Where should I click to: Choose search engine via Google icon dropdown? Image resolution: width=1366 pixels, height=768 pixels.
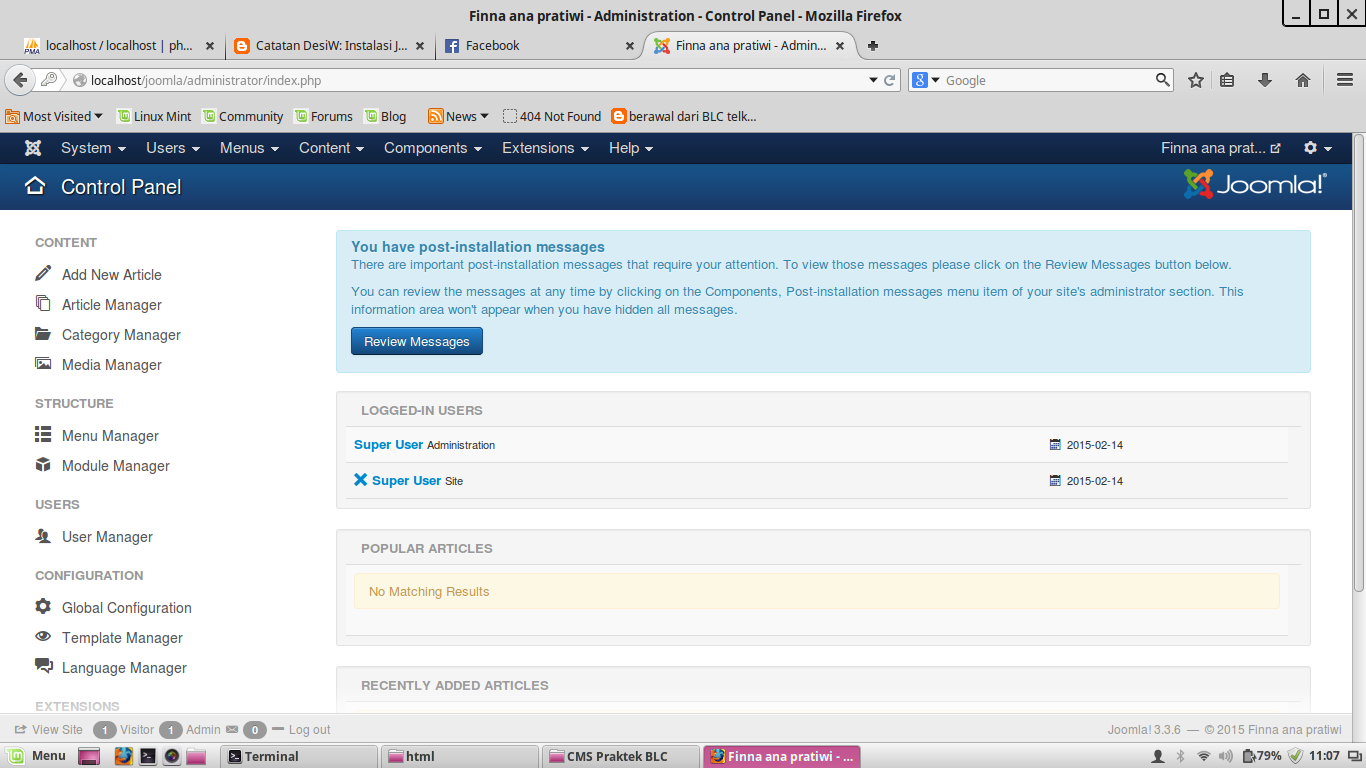pyautogui.click(x=927, y=80)
